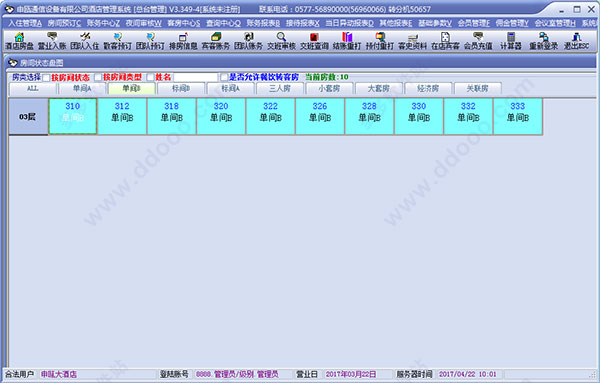The width and height of the screenshot is (600, 383).
Task: Check the 是否允许餐饮转客房 checkbox
Action: pos(224,77)
